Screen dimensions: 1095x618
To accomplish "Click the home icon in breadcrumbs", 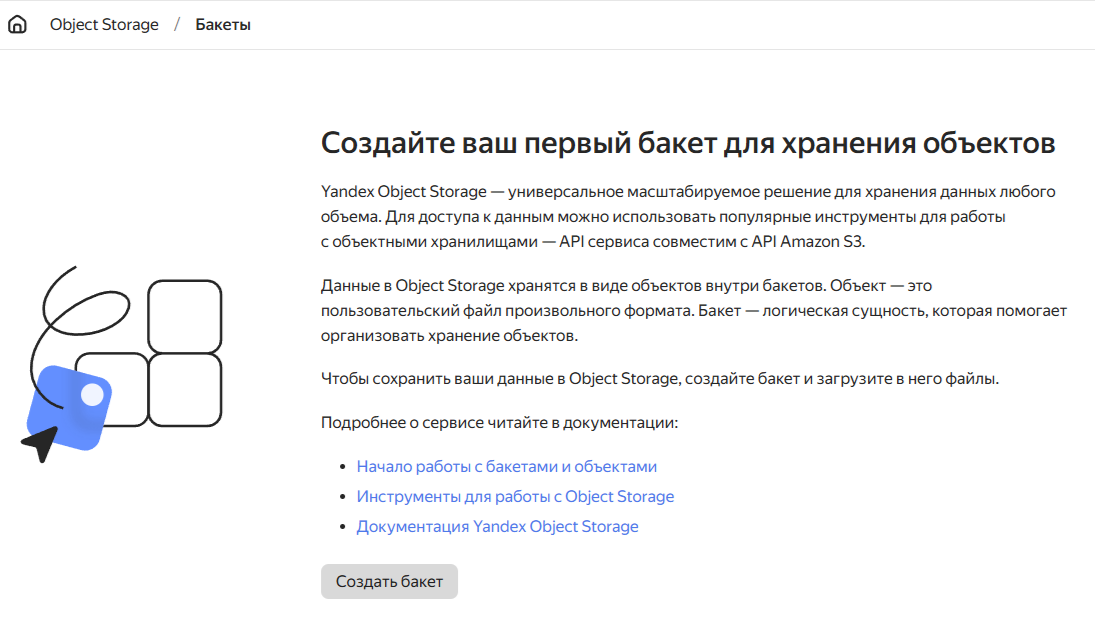I will click(x=17, y=25).
